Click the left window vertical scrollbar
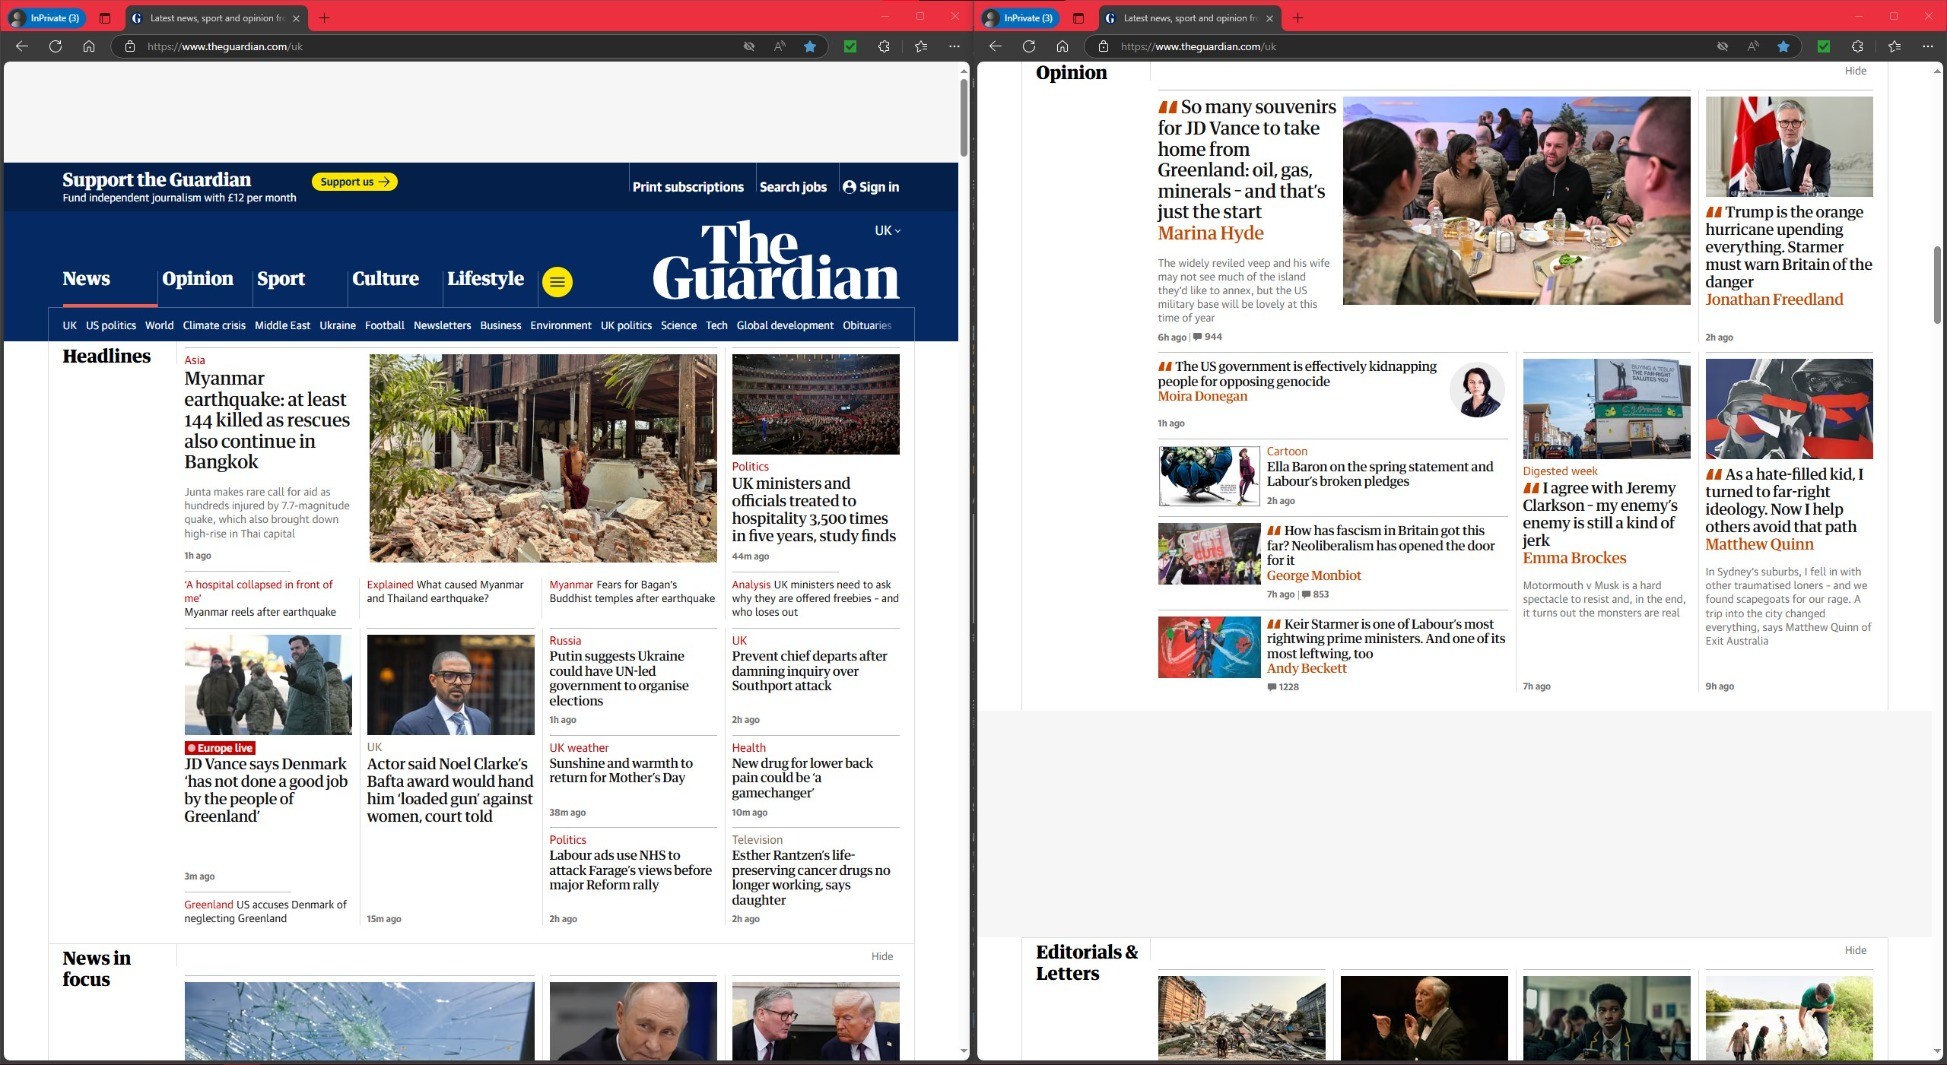Image resolution: width=1947 pixels, height=1065 pixels. [964, 118]
